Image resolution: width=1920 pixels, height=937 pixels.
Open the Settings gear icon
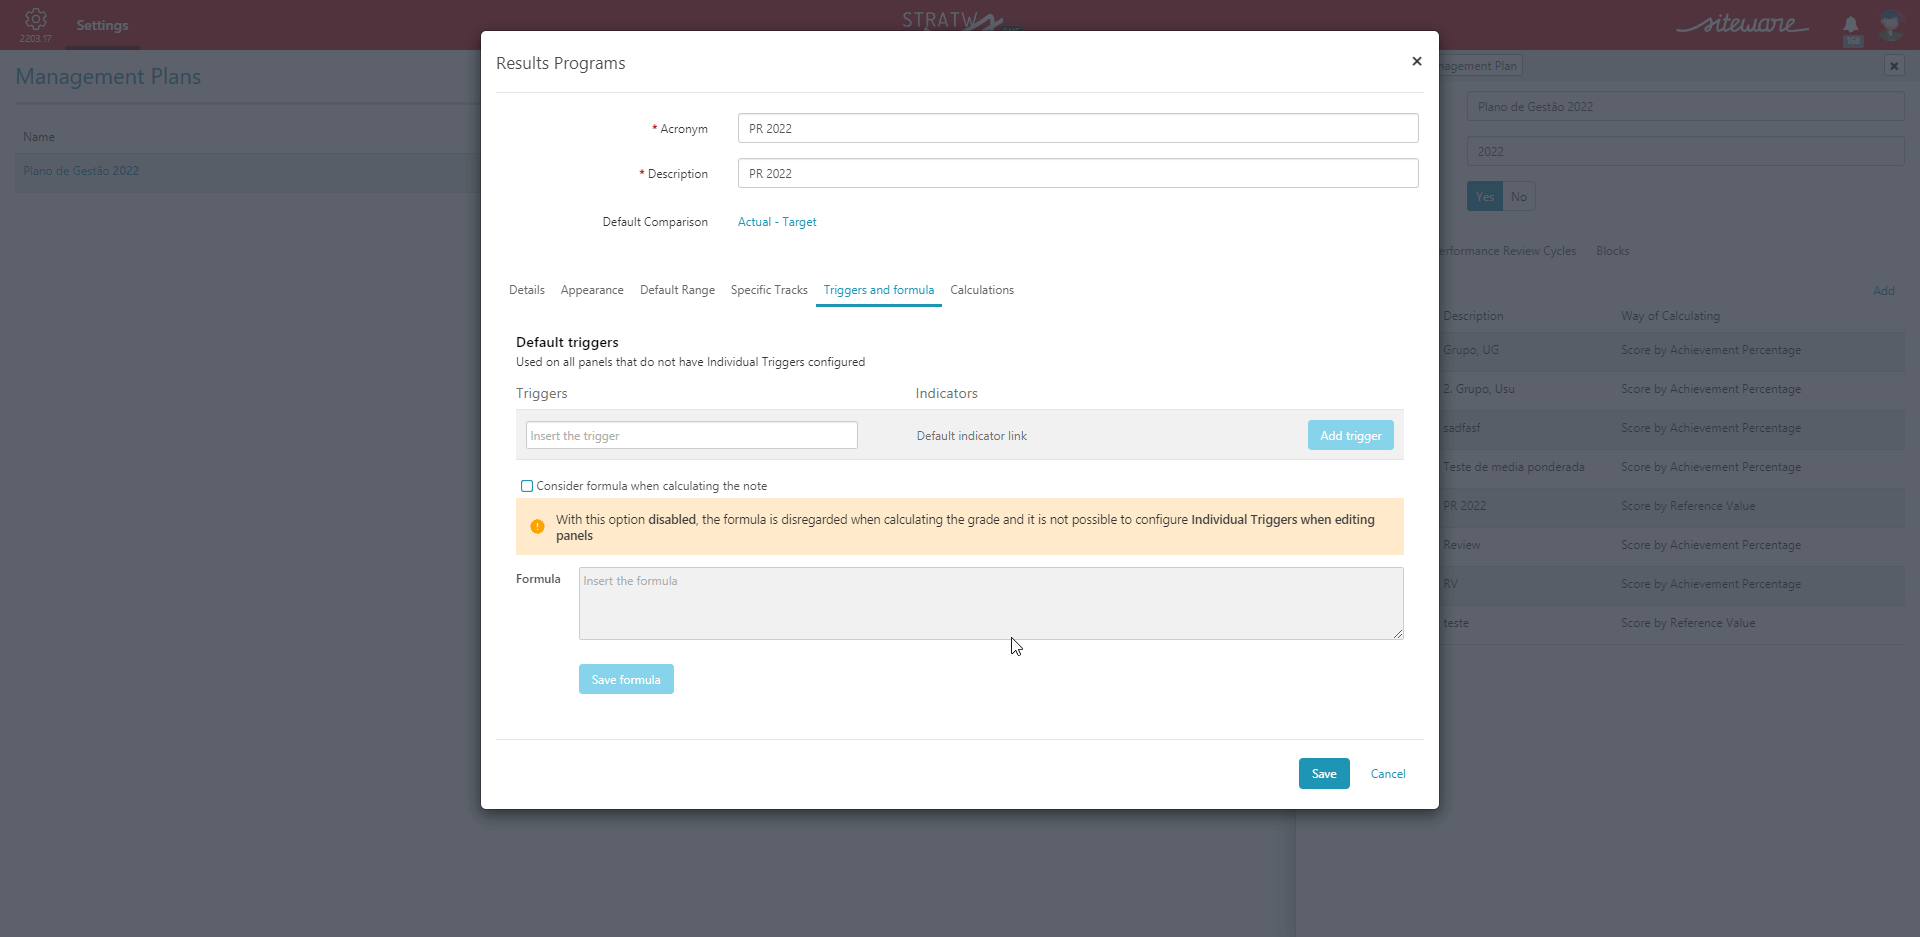coord(35,19)
